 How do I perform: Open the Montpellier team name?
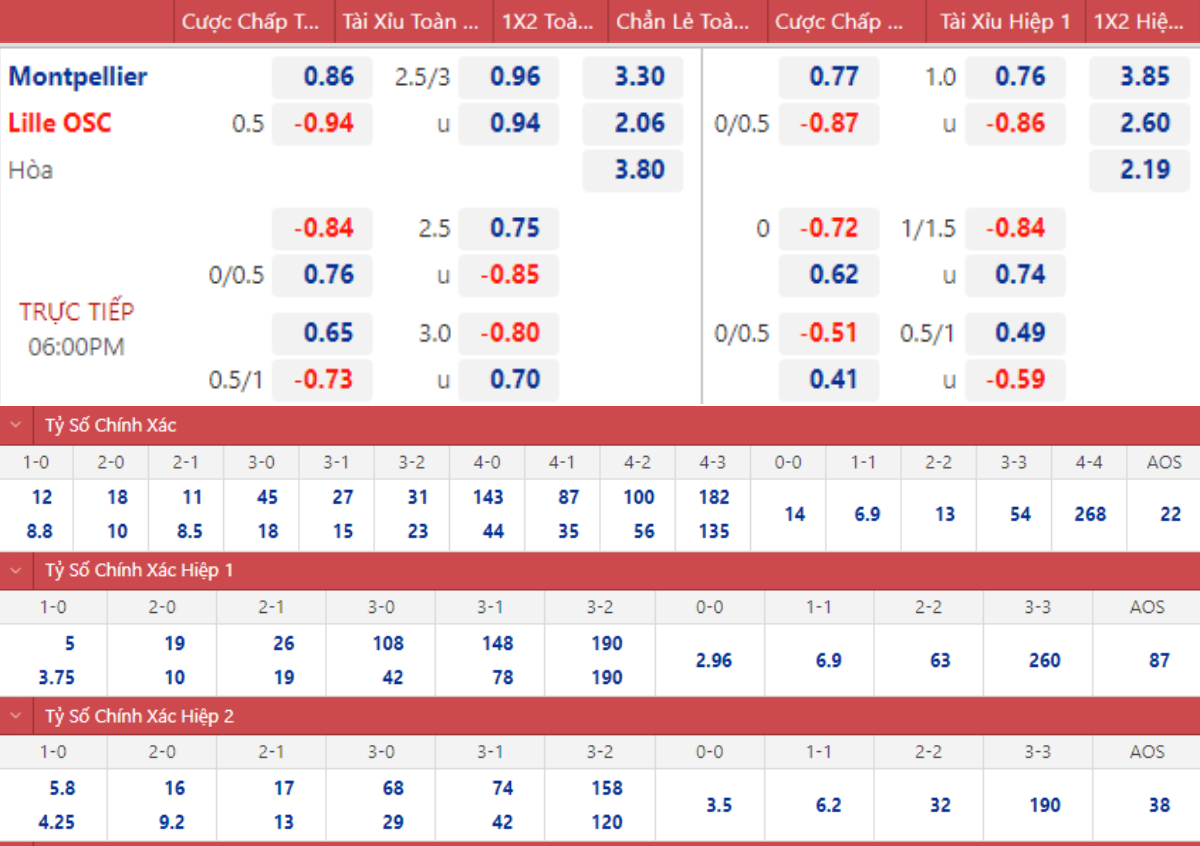(78, 76)
